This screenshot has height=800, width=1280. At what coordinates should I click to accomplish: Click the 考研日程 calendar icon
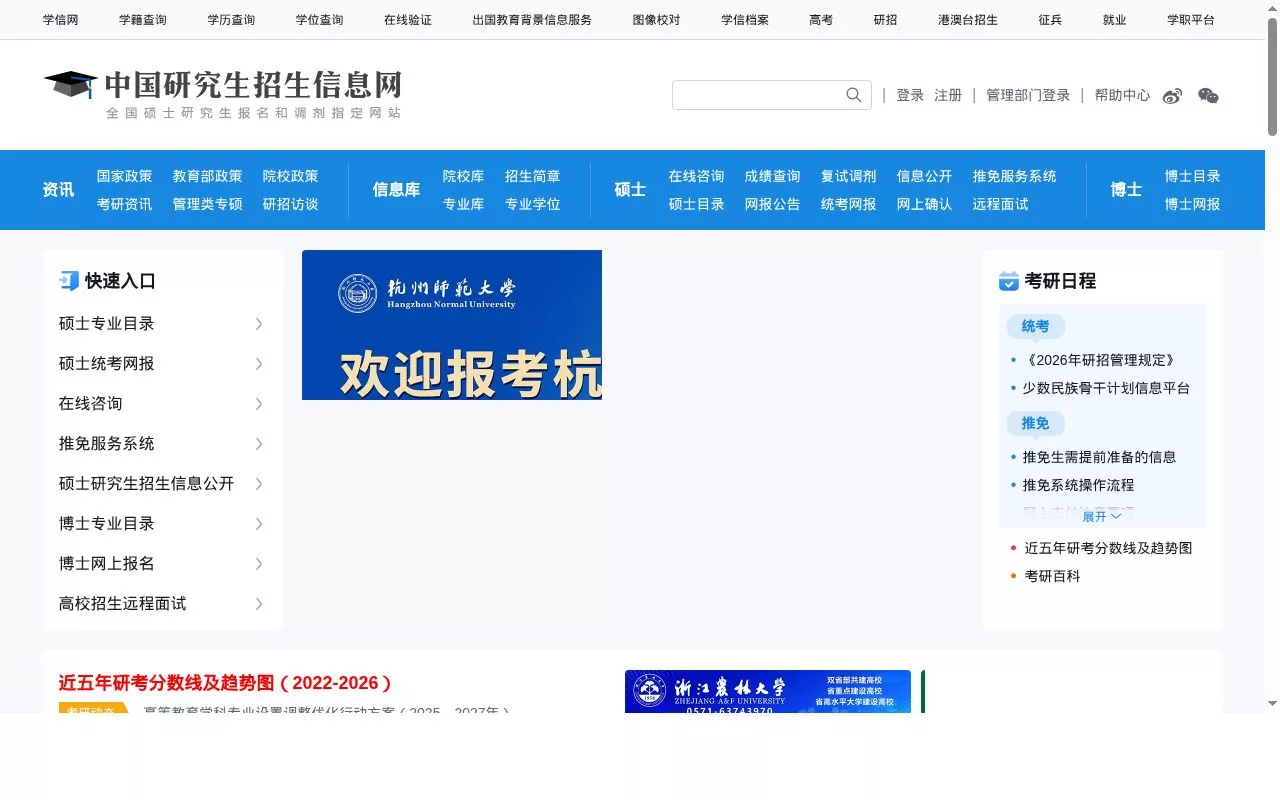tap(1009, 281)
